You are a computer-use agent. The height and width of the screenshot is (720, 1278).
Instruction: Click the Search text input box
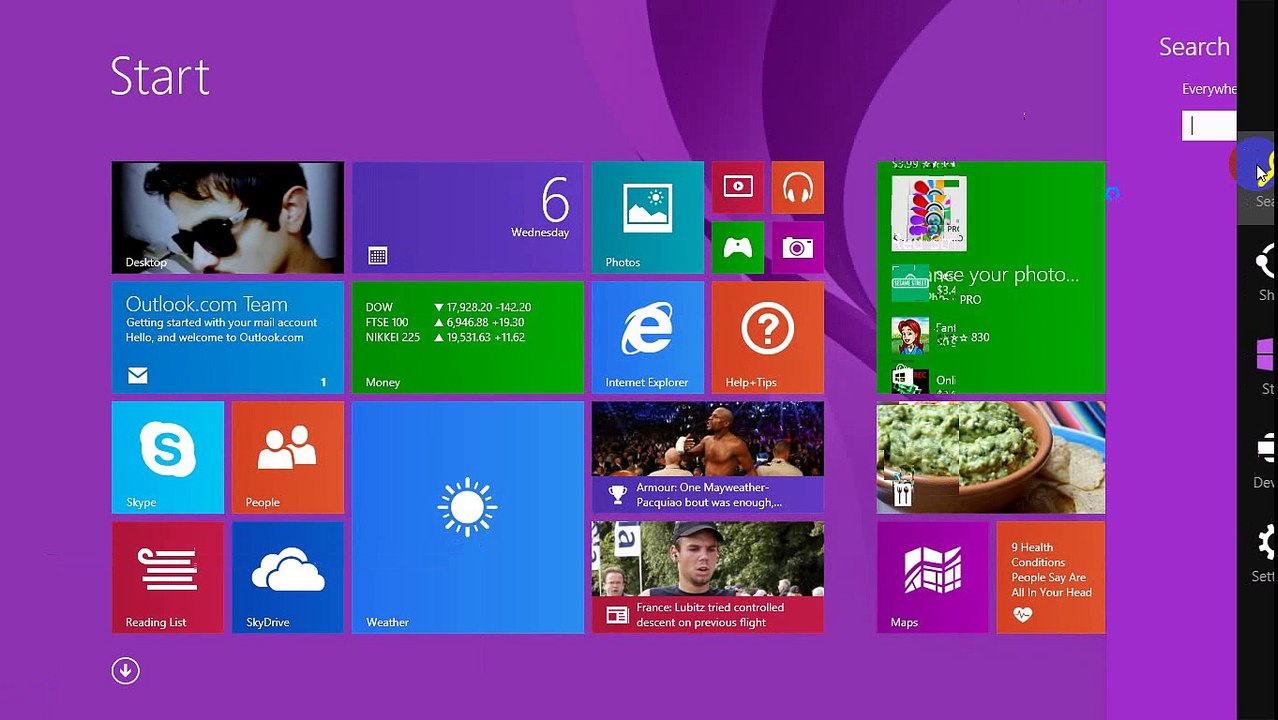1209,126
